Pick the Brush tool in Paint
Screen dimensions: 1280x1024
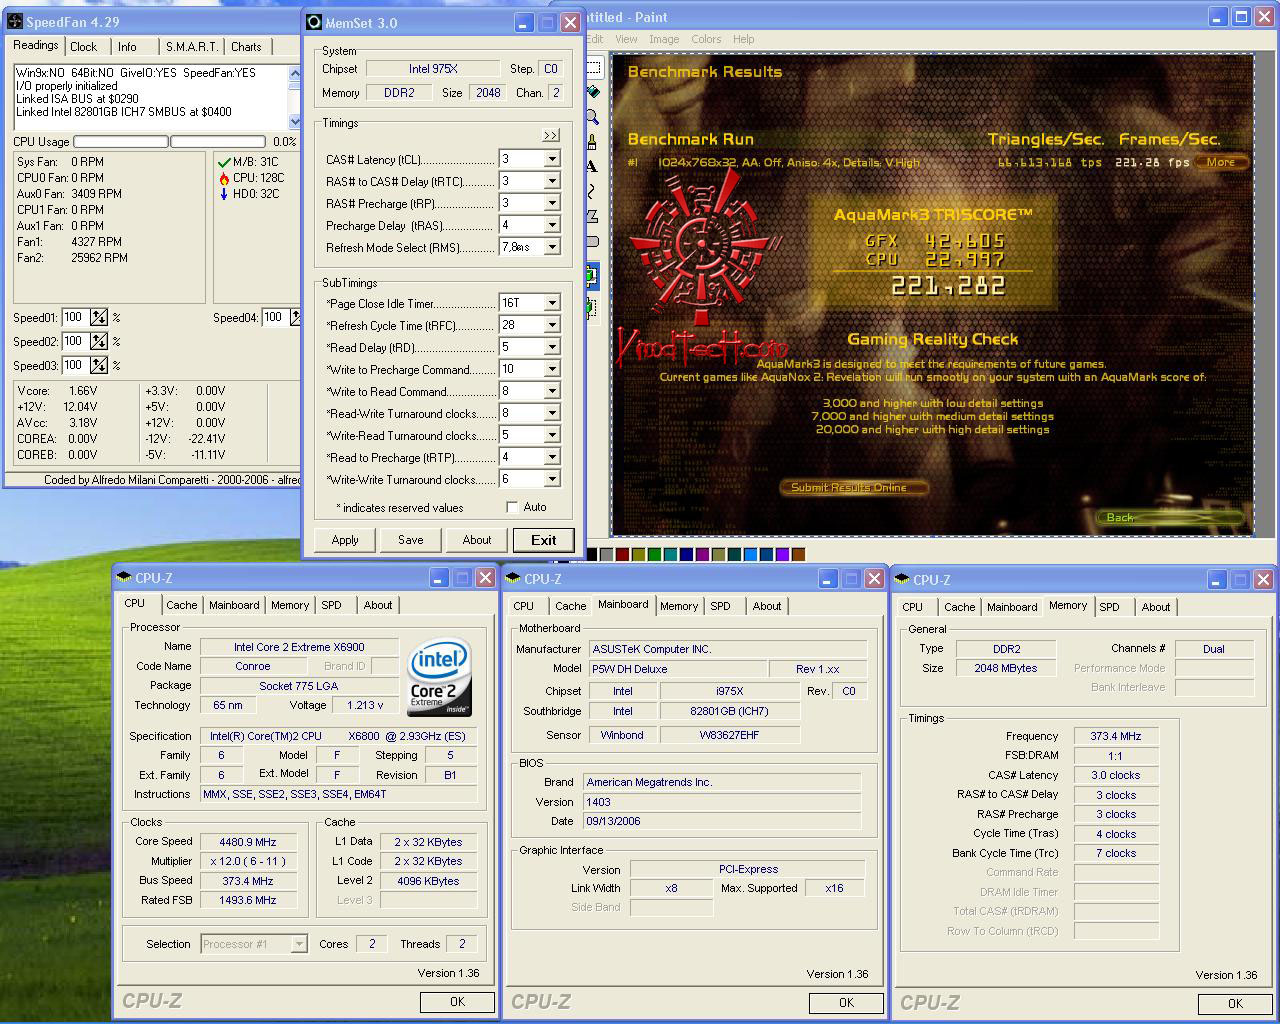pyautogui.click(x=593, y=142)
